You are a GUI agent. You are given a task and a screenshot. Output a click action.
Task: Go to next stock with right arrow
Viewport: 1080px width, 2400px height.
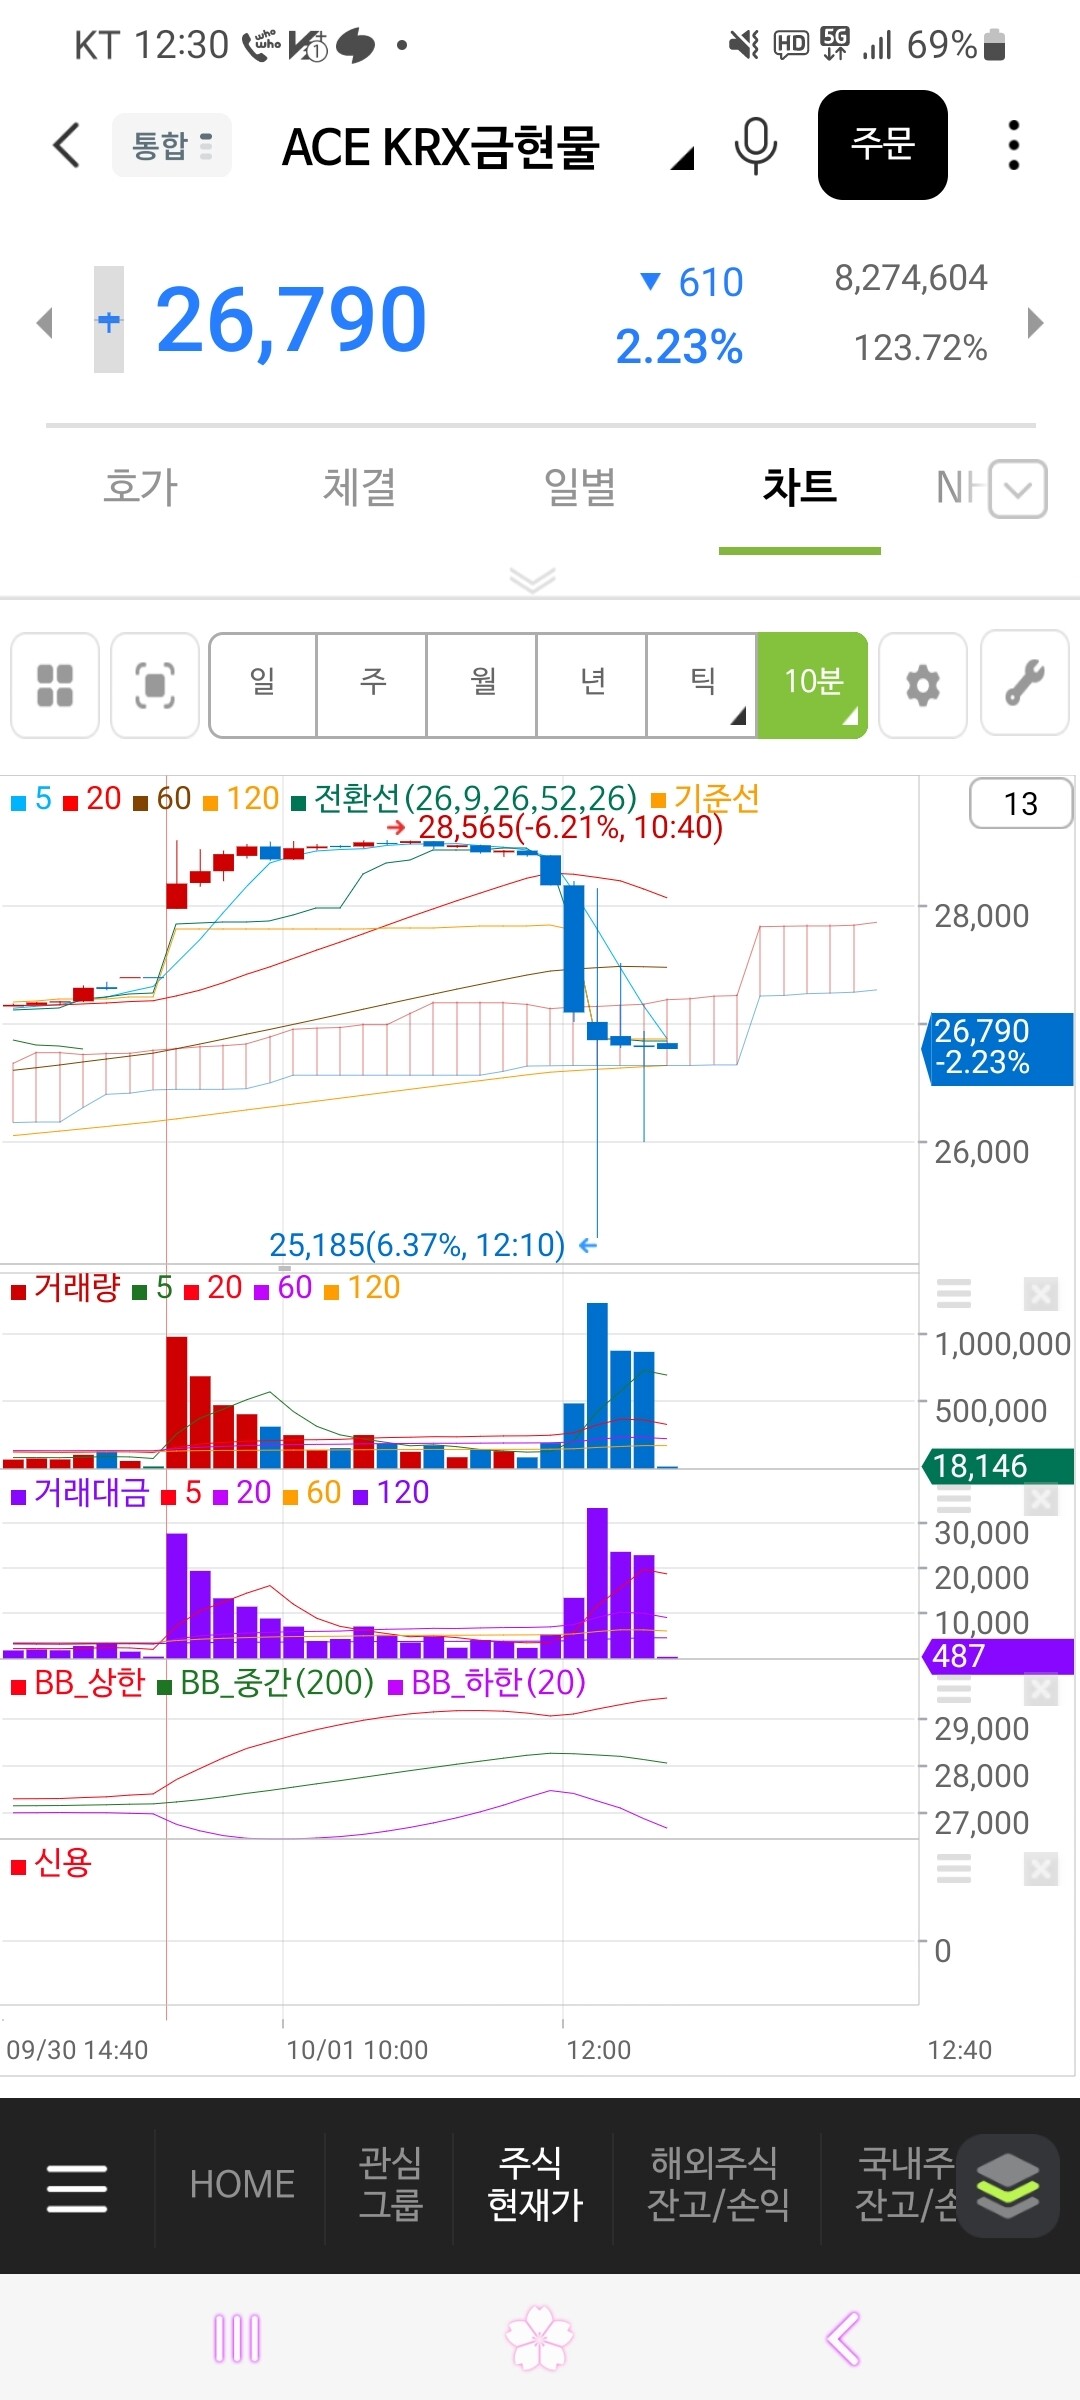click(x=1036, y=322)
